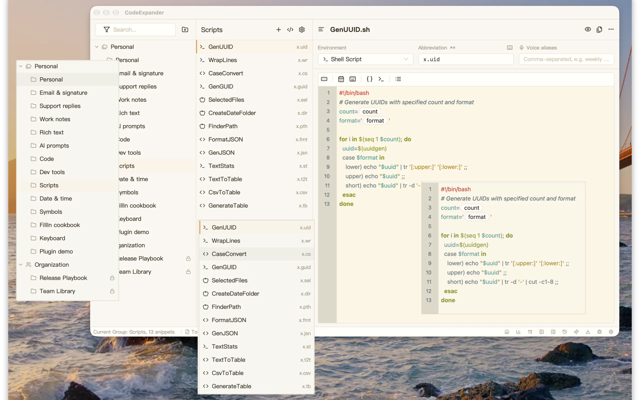Click the outline icon left of GenUUID.sh title
The width and height of the screenshot is (640, 400).
click(321, 29)
